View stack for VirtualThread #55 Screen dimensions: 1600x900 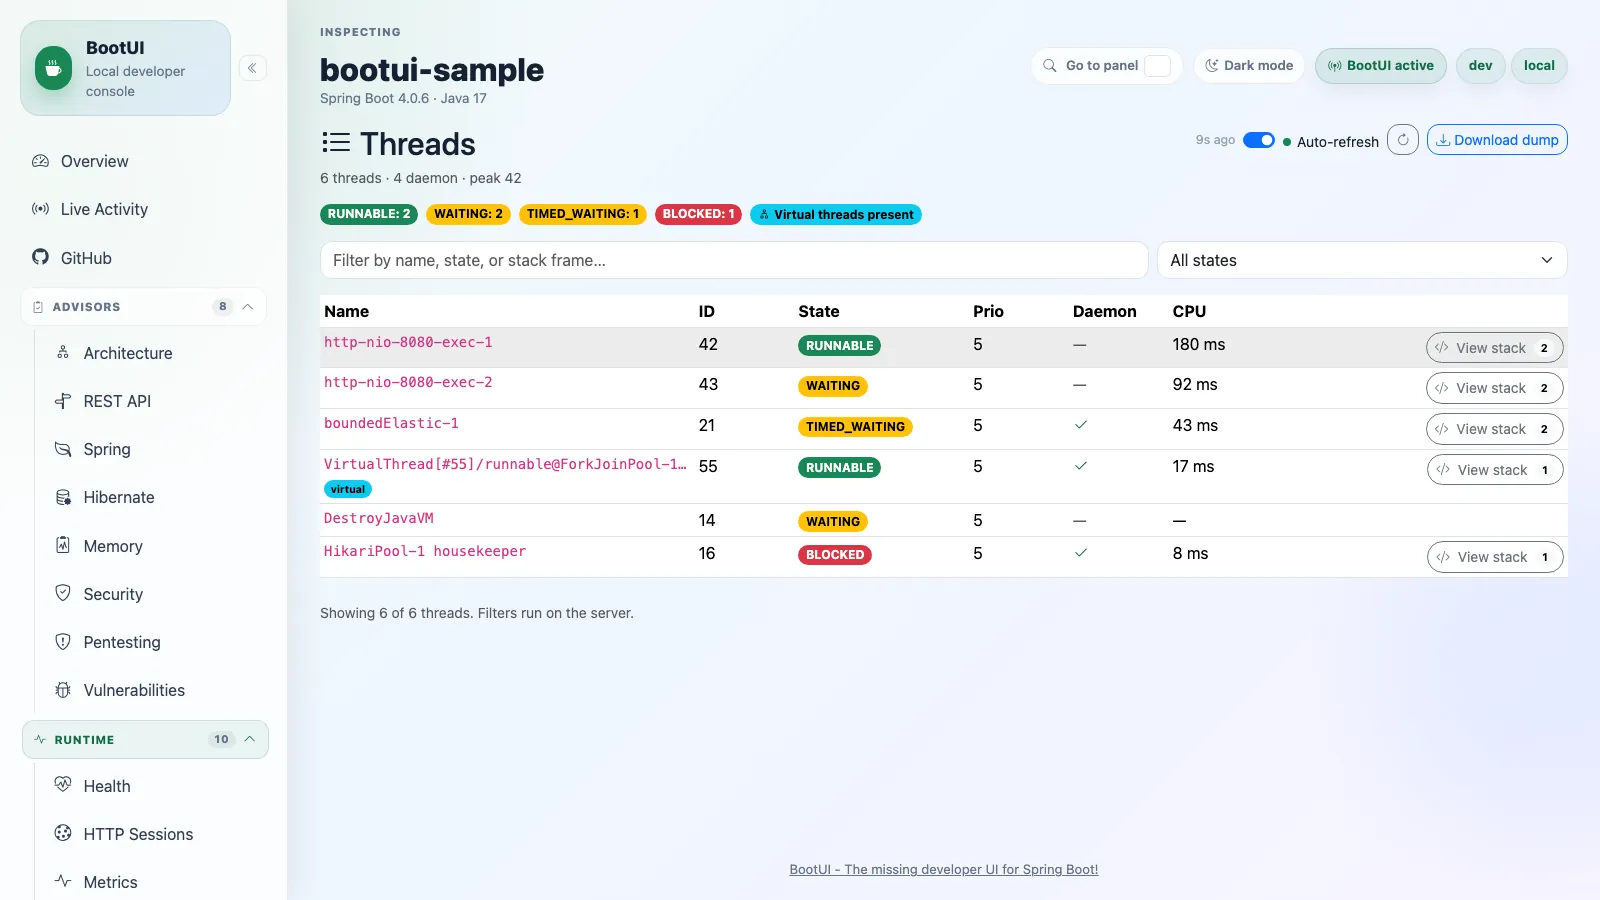(x=1495, y=470)
